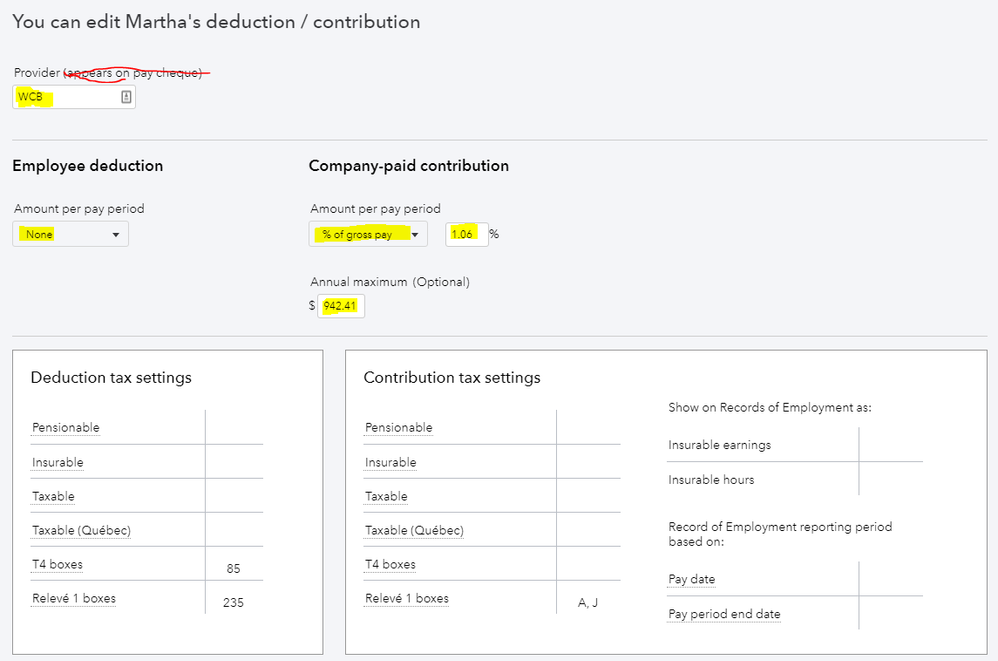Expand the "% of gross pay" dropdown
This screenshot has width=998, height=661.
pos(368,234)
